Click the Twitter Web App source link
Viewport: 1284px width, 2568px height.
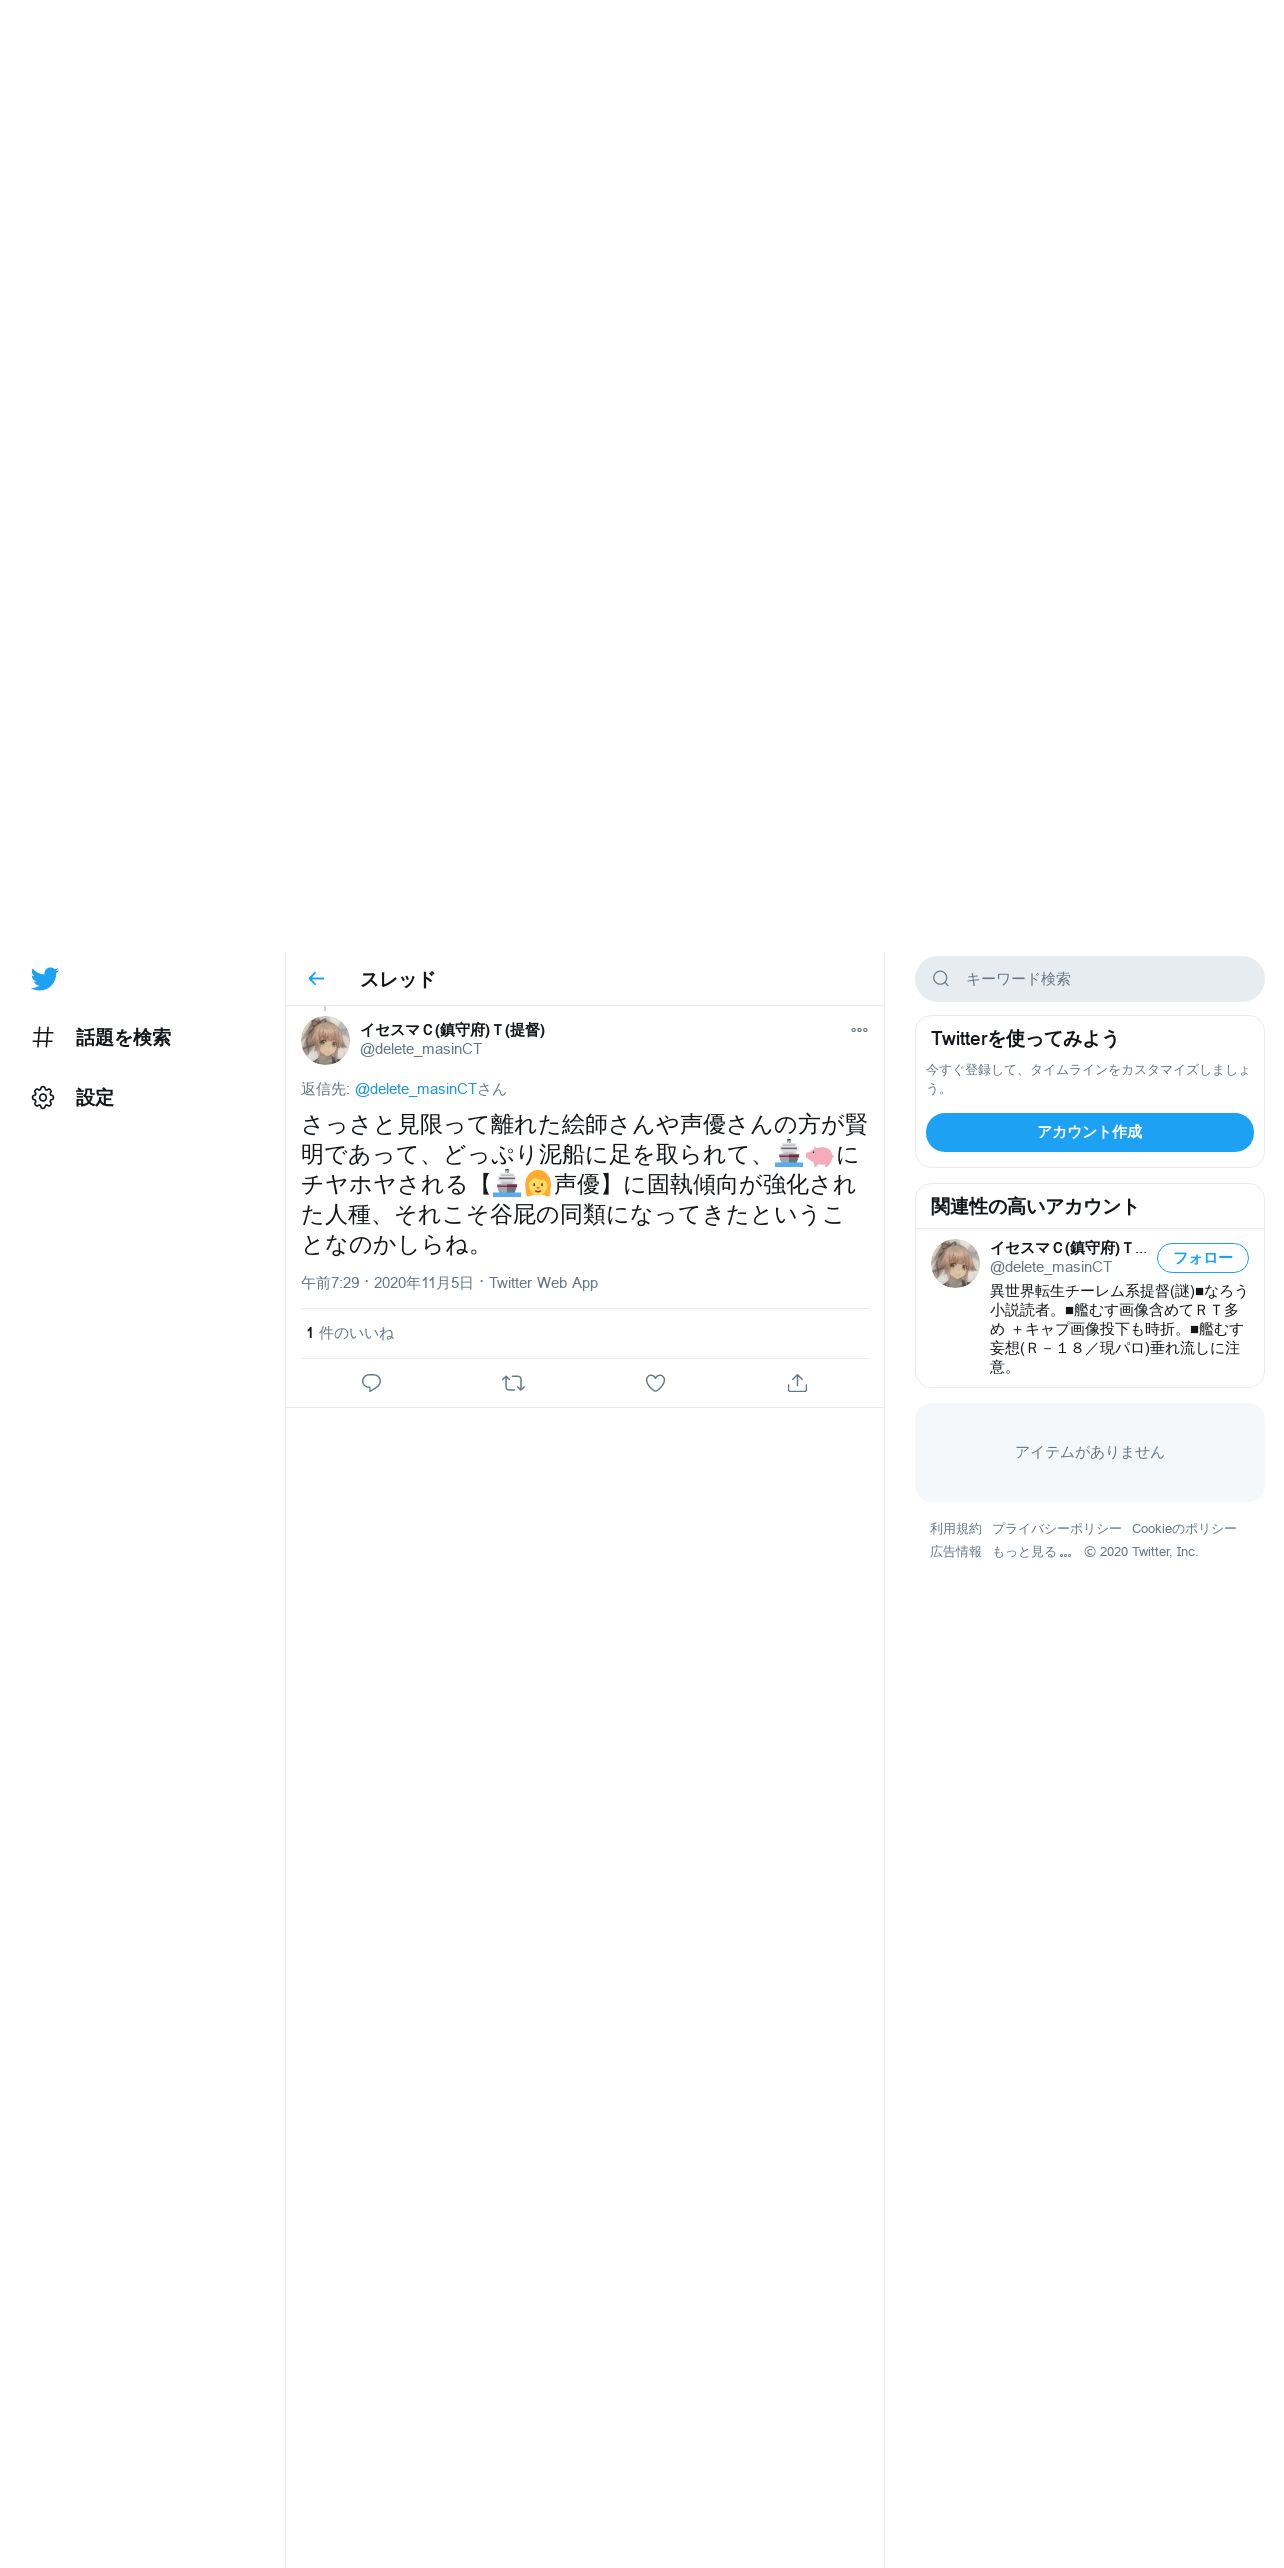click(x=543, y=1282)
